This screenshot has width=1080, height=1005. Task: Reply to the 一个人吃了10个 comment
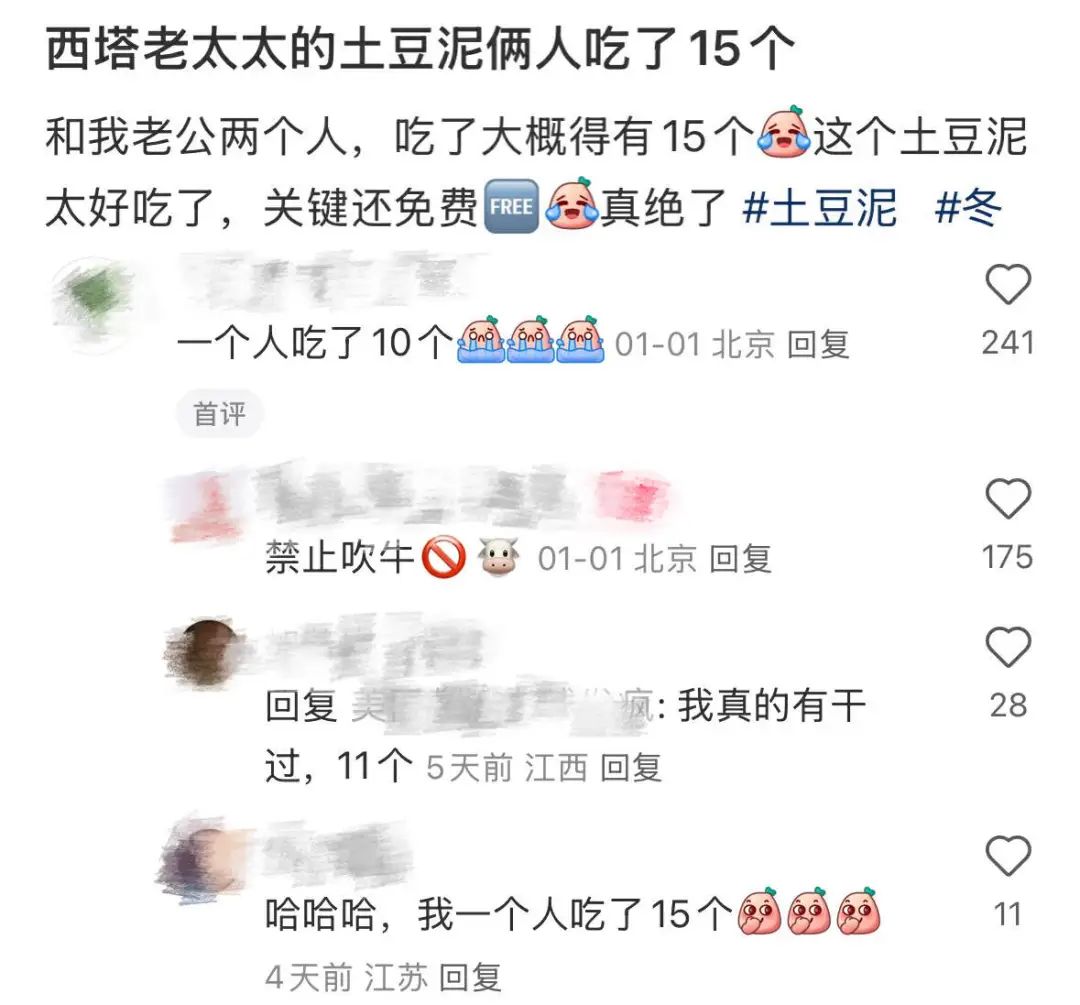pos(818,344)
